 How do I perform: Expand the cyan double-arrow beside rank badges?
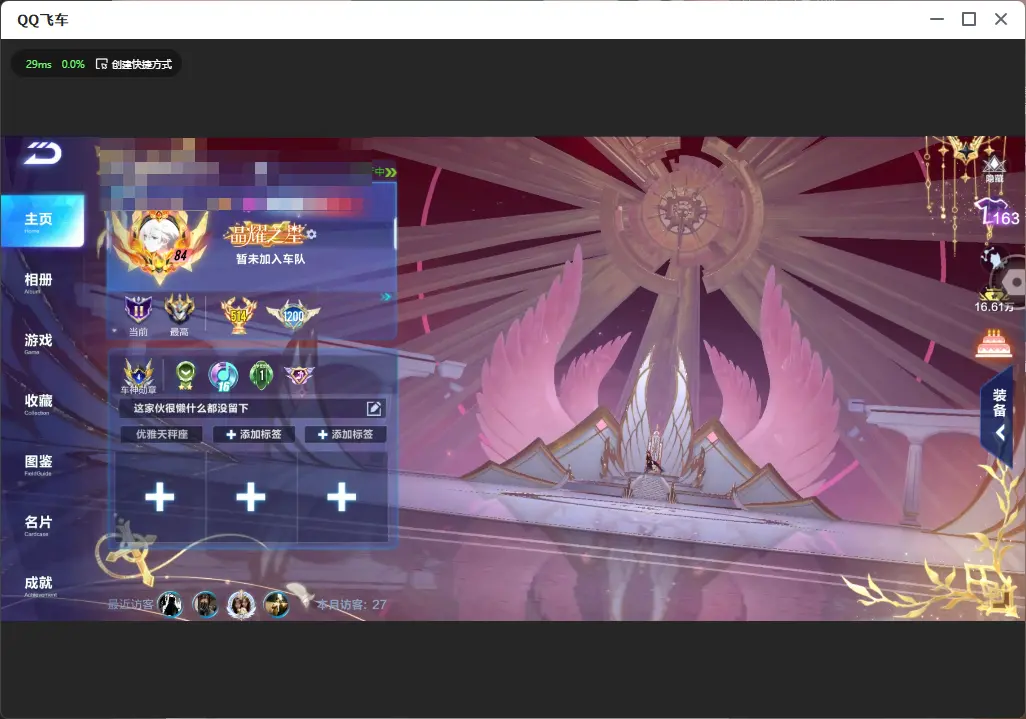(x=386, y=297)
